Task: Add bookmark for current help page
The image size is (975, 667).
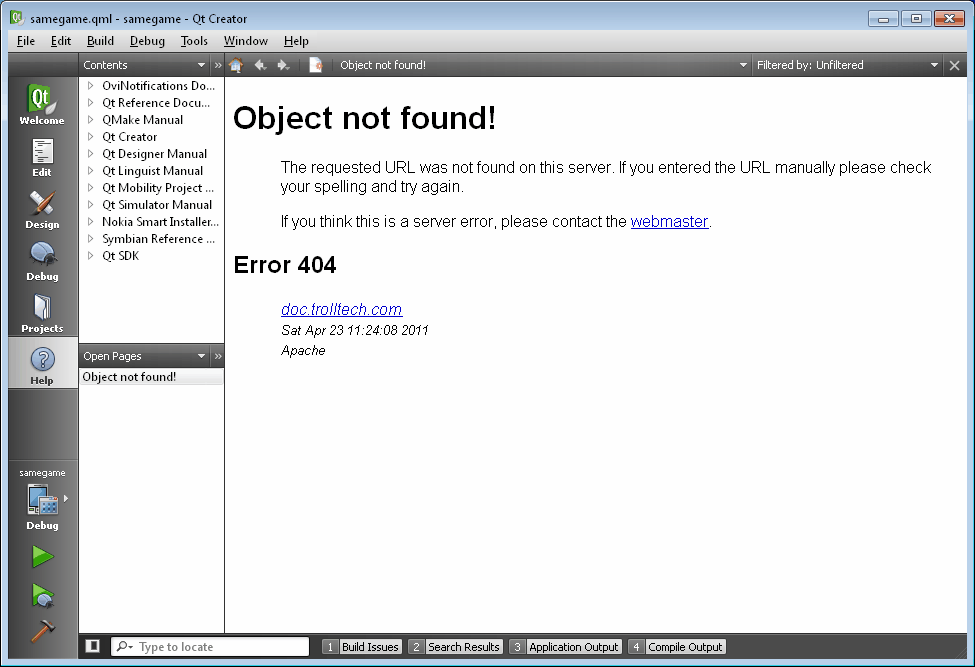Action: coord(316,65)
